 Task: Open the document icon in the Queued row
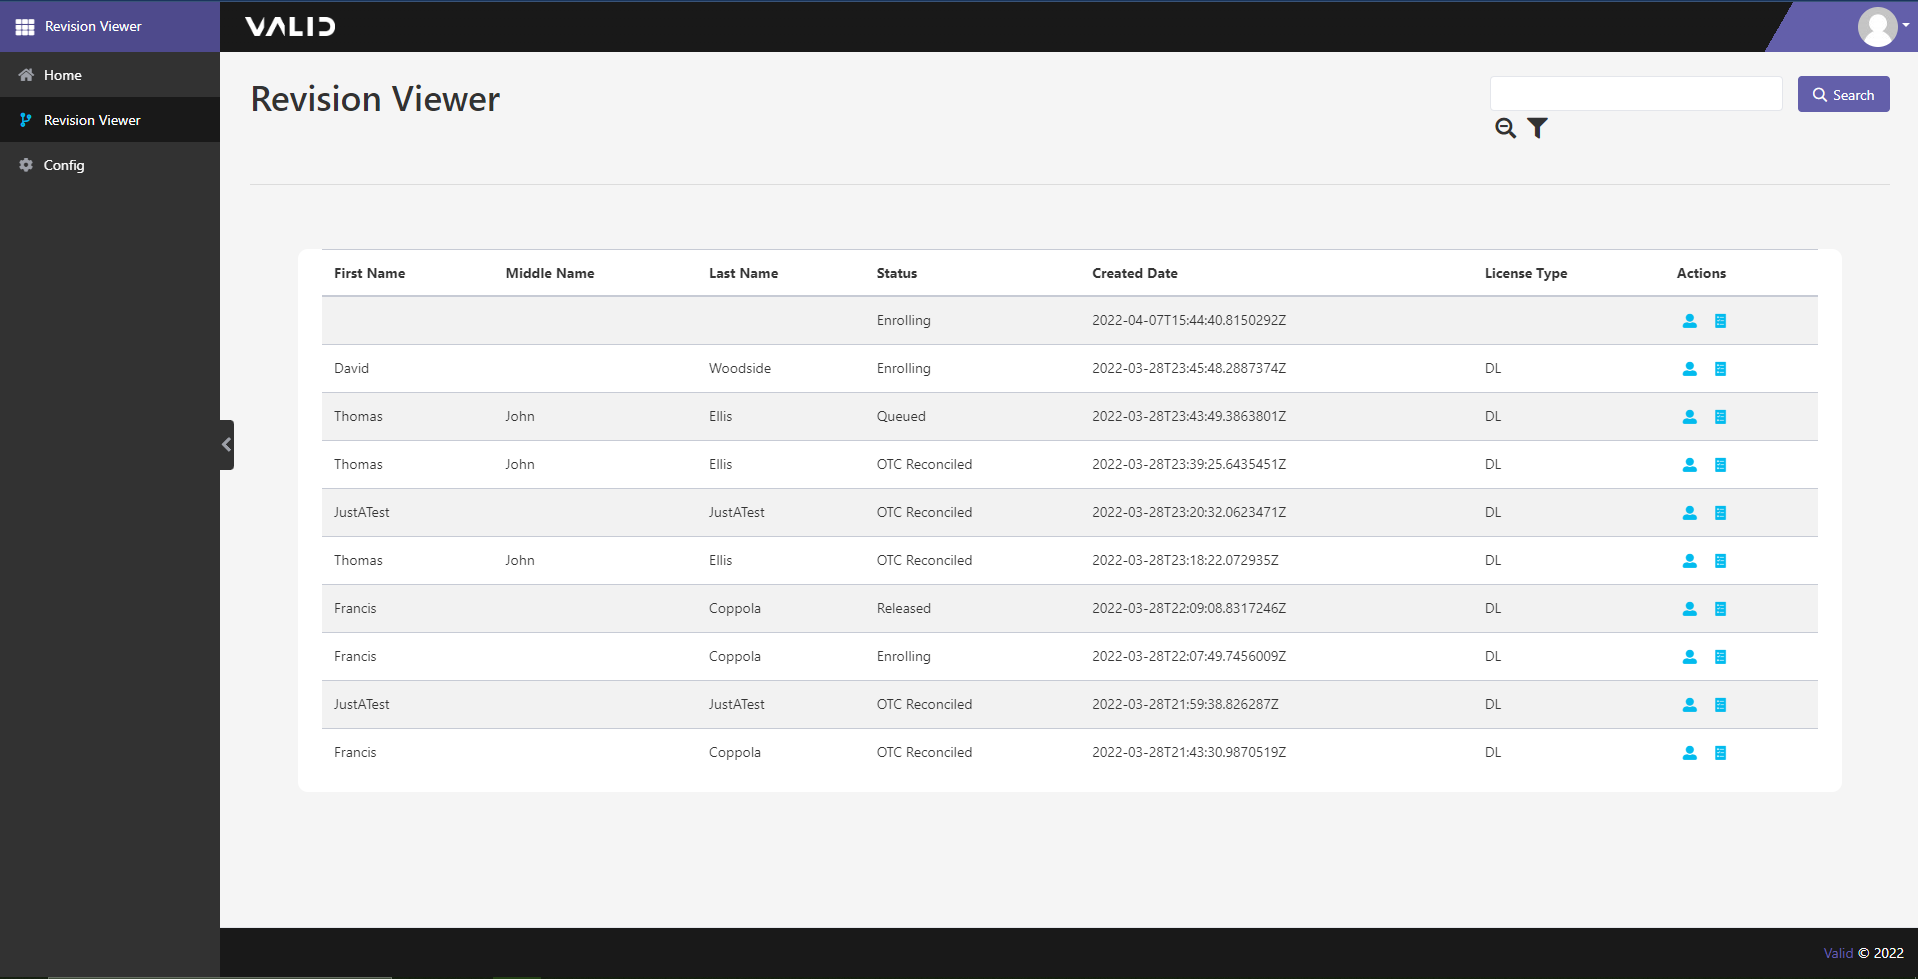(x=1720, y=417)
